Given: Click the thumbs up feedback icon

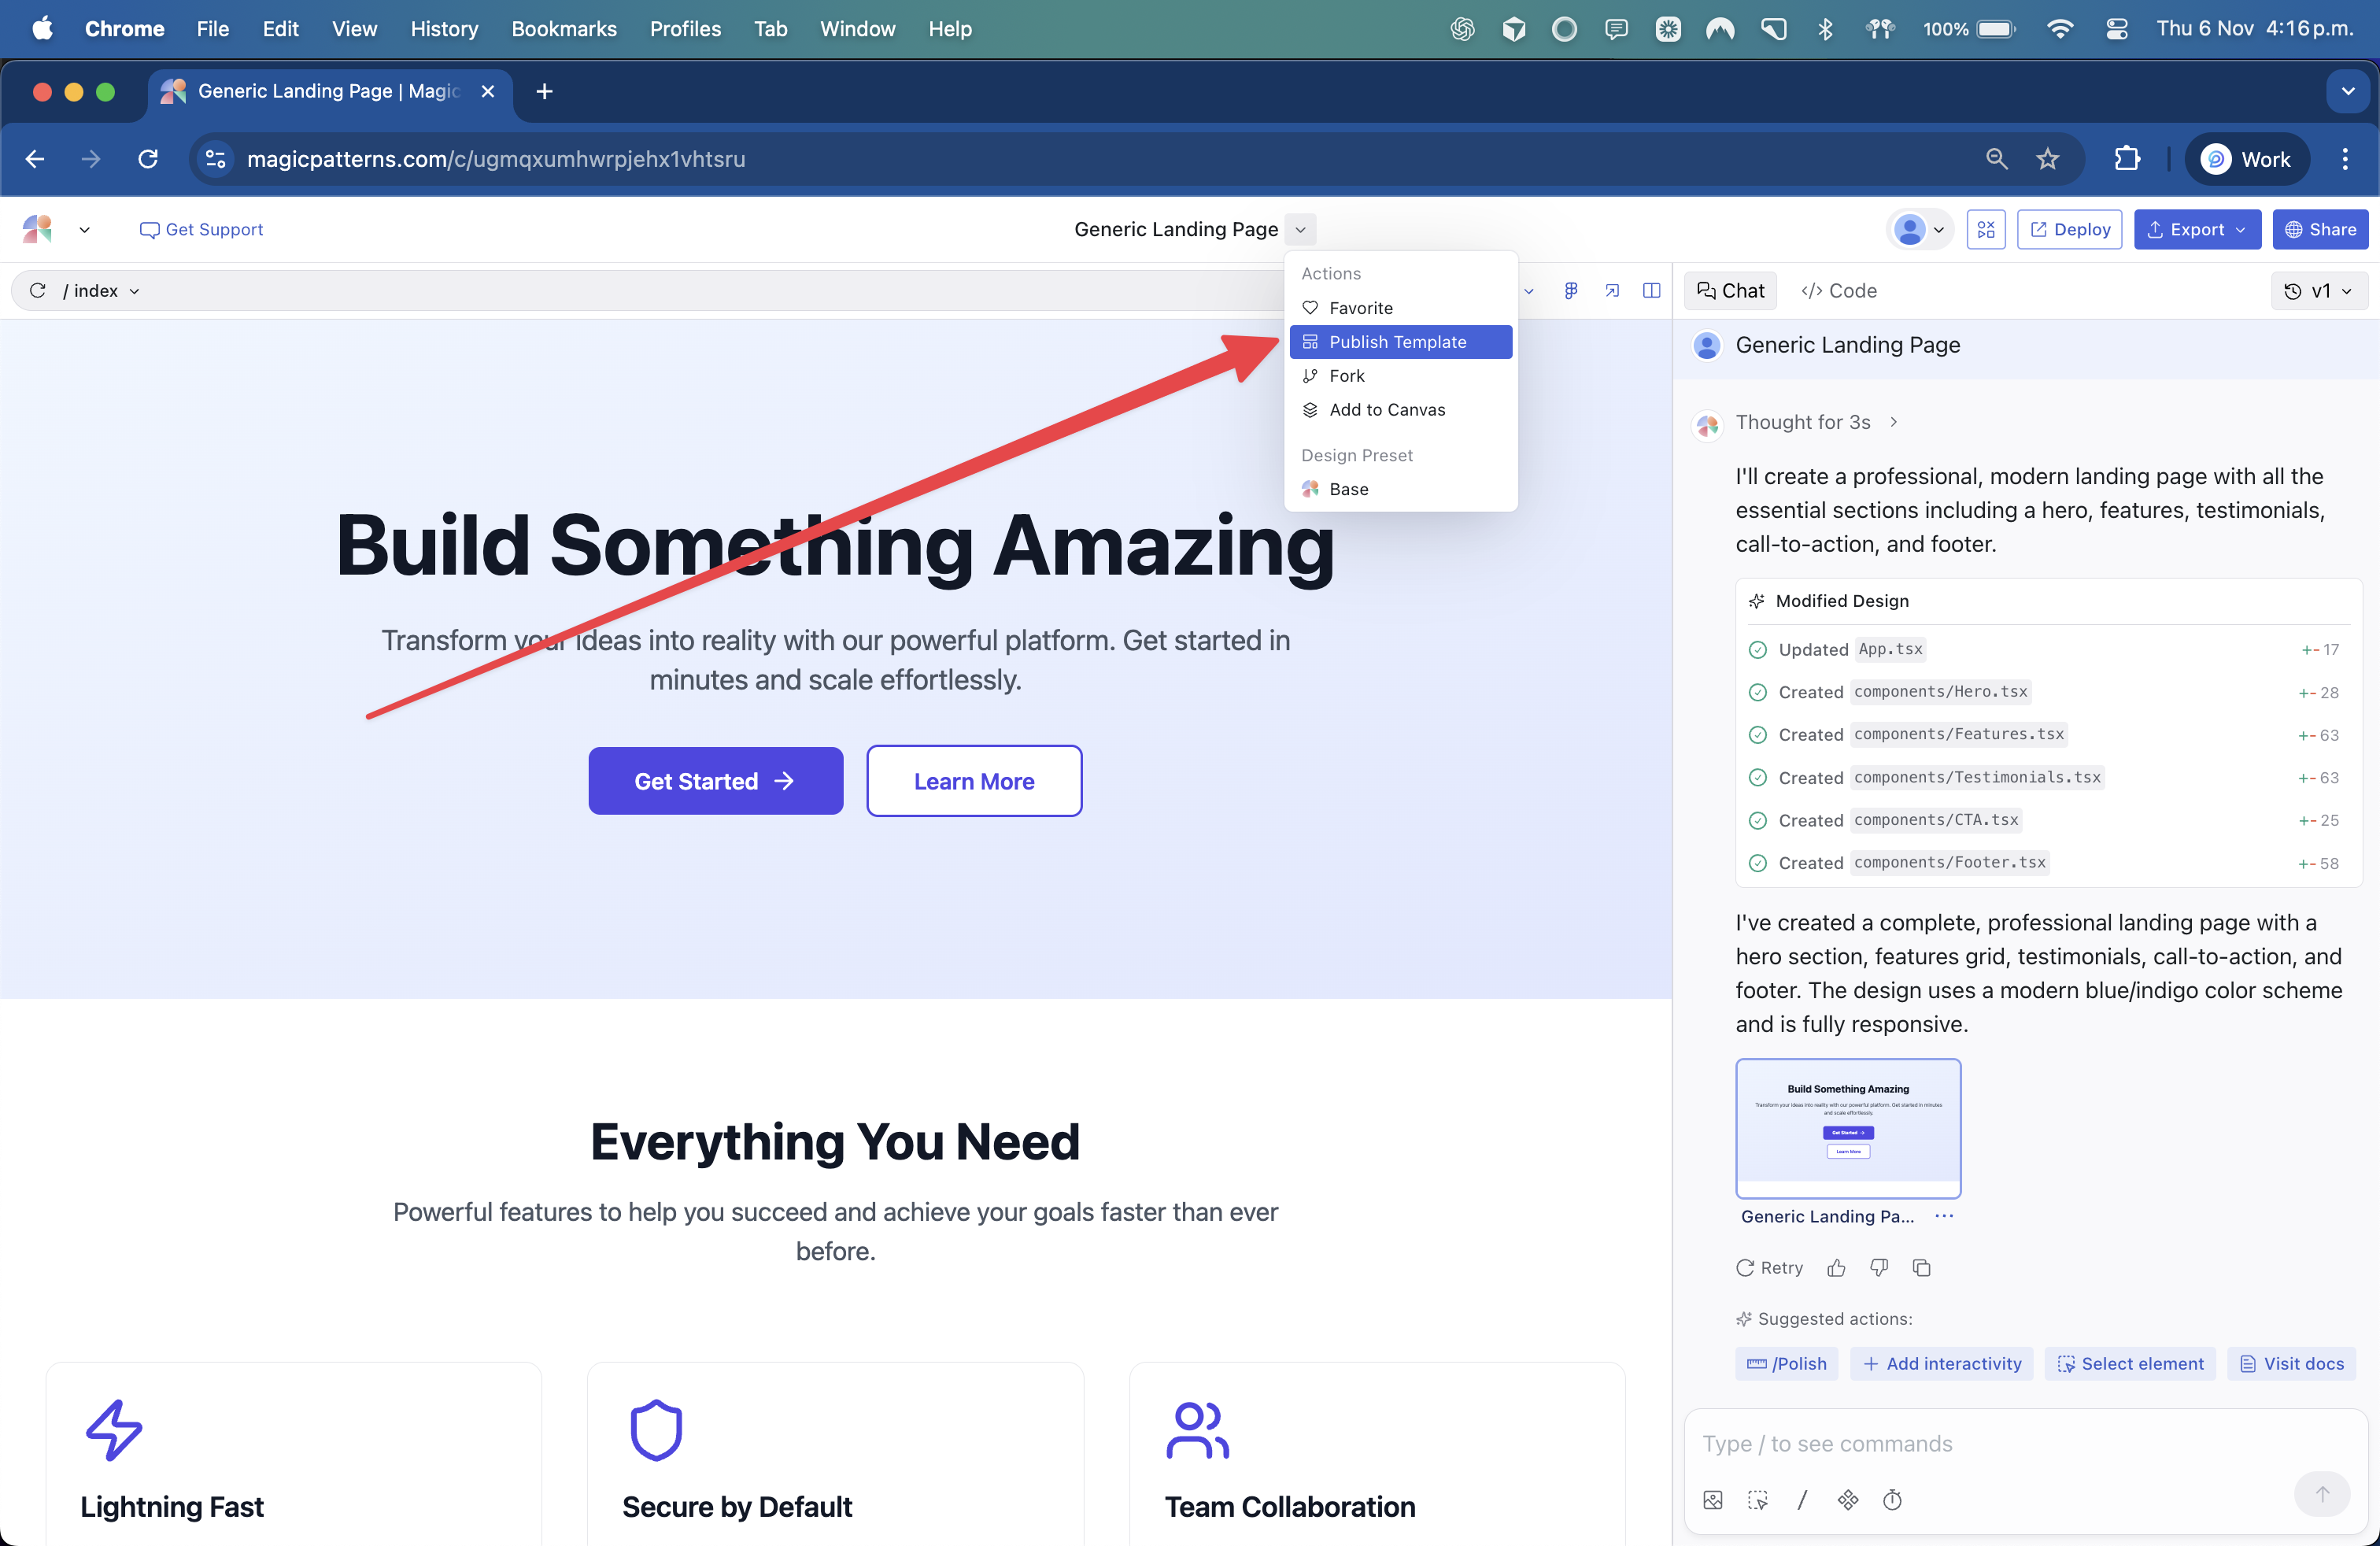Looking at the screenshot, I should pyautogui.click(x=1836, y=1268).
